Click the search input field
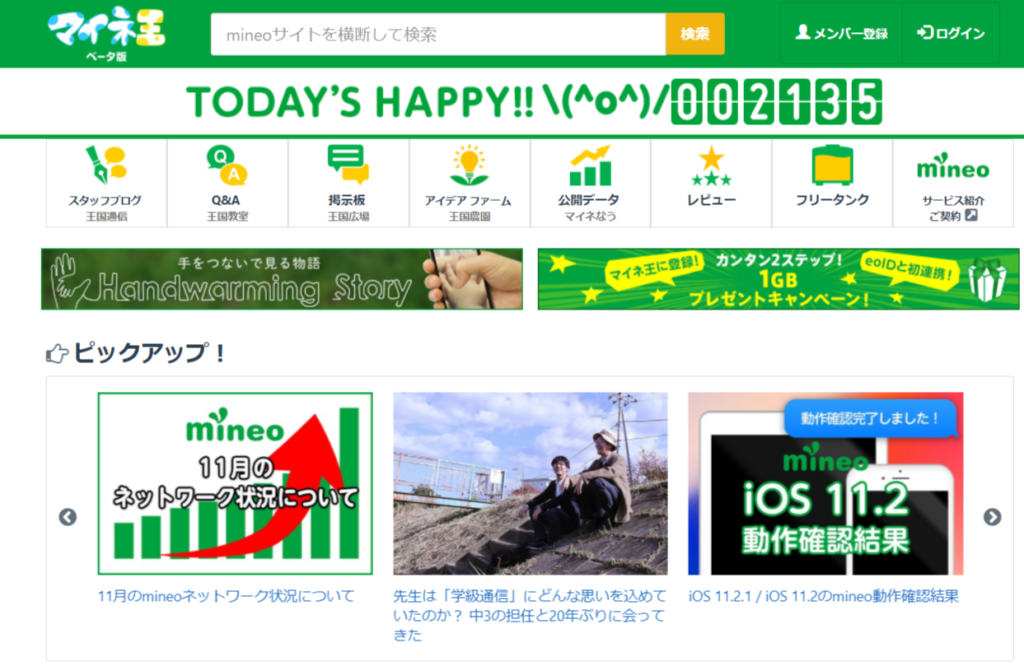Screen dimensions: 1024x666 tap(438, 34)
